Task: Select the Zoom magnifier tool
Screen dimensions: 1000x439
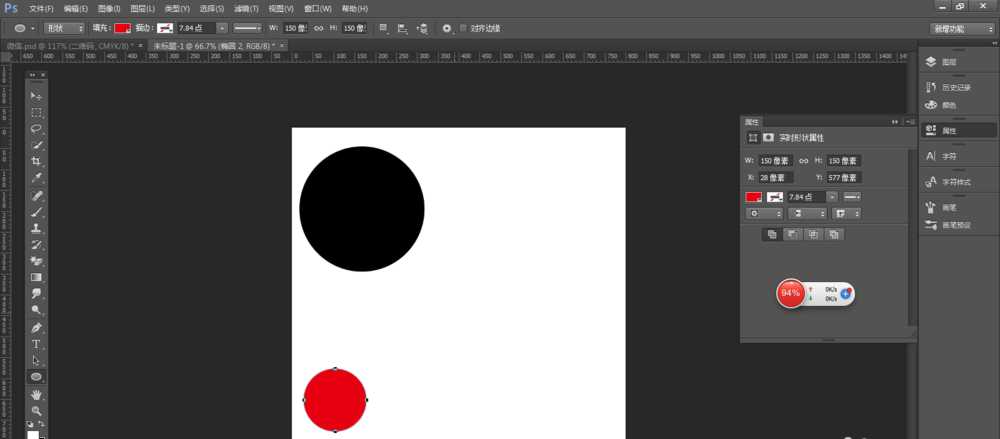Action: coord(36,410)
